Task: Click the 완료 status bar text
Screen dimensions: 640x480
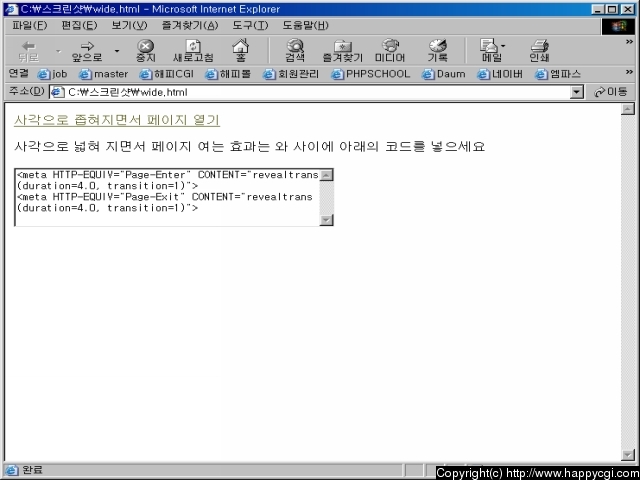Action: tap(32, 470)
